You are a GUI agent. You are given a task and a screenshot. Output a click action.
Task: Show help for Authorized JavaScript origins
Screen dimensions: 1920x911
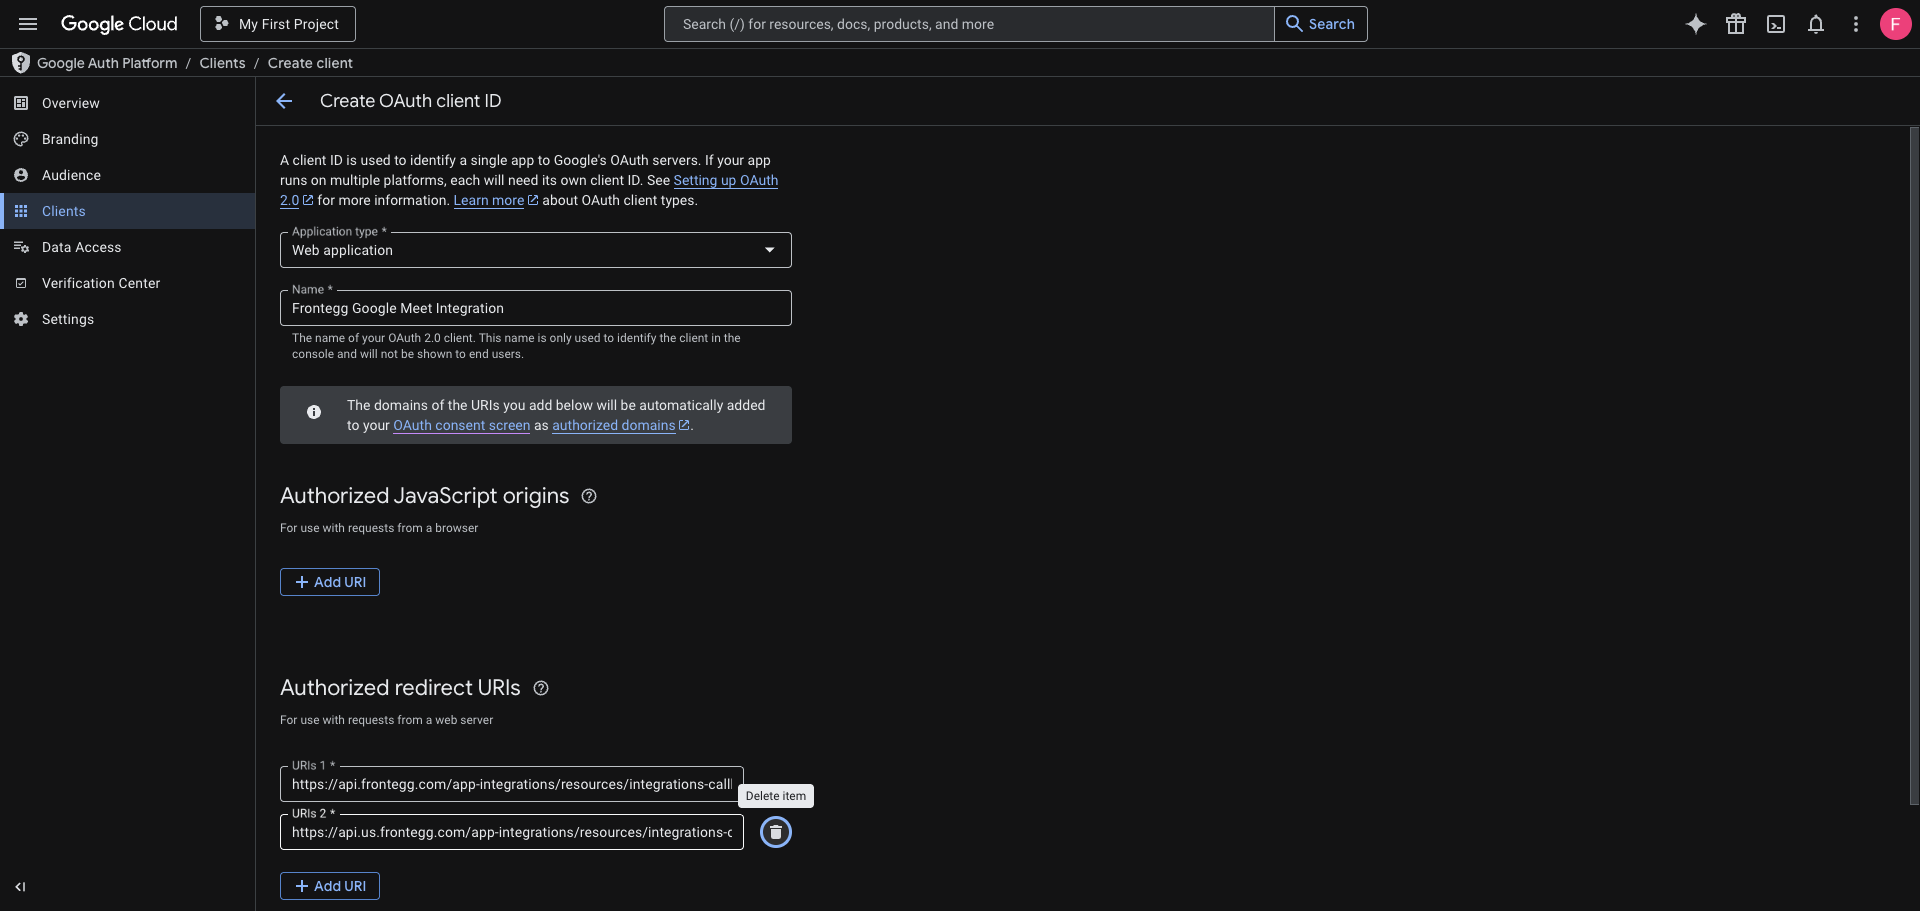(589, 496)
